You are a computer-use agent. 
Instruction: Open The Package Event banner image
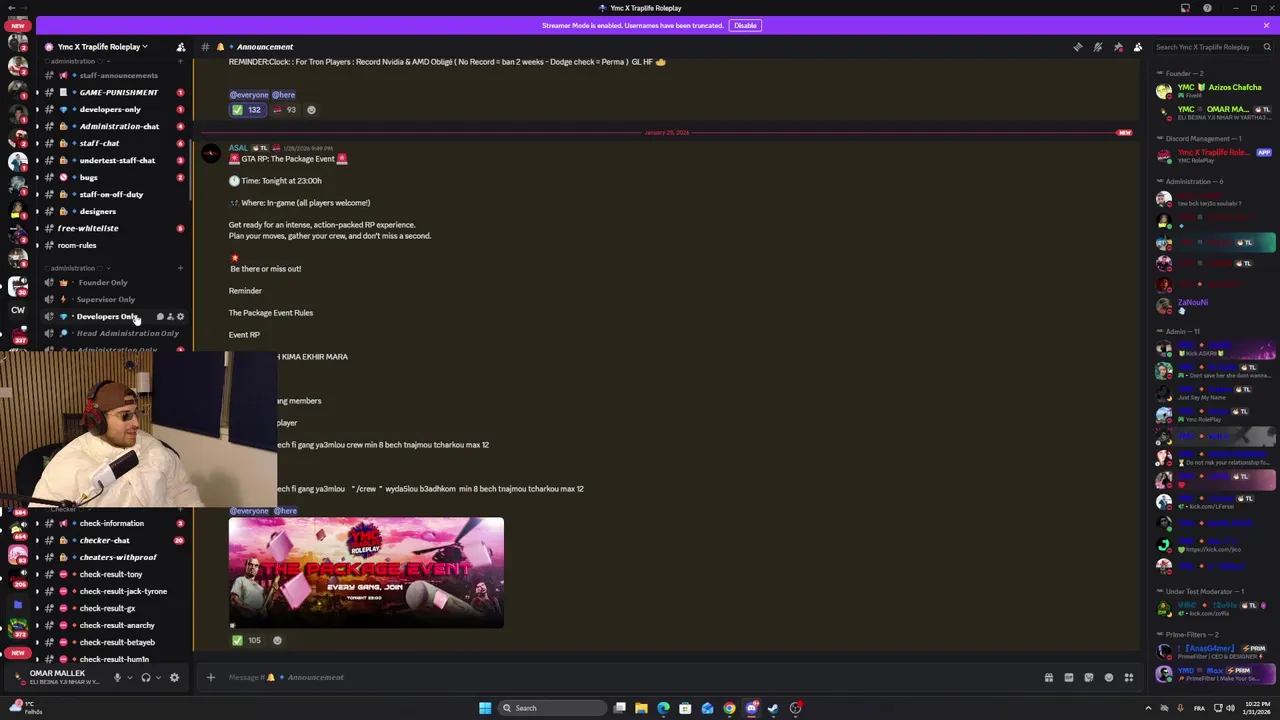(366, 573)
